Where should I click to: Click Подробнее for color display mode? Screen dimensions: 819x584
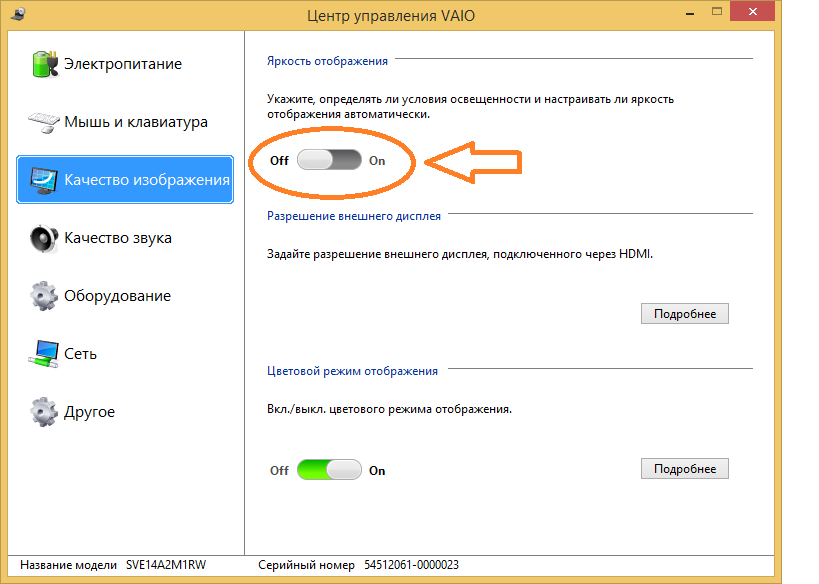(685, 469)
